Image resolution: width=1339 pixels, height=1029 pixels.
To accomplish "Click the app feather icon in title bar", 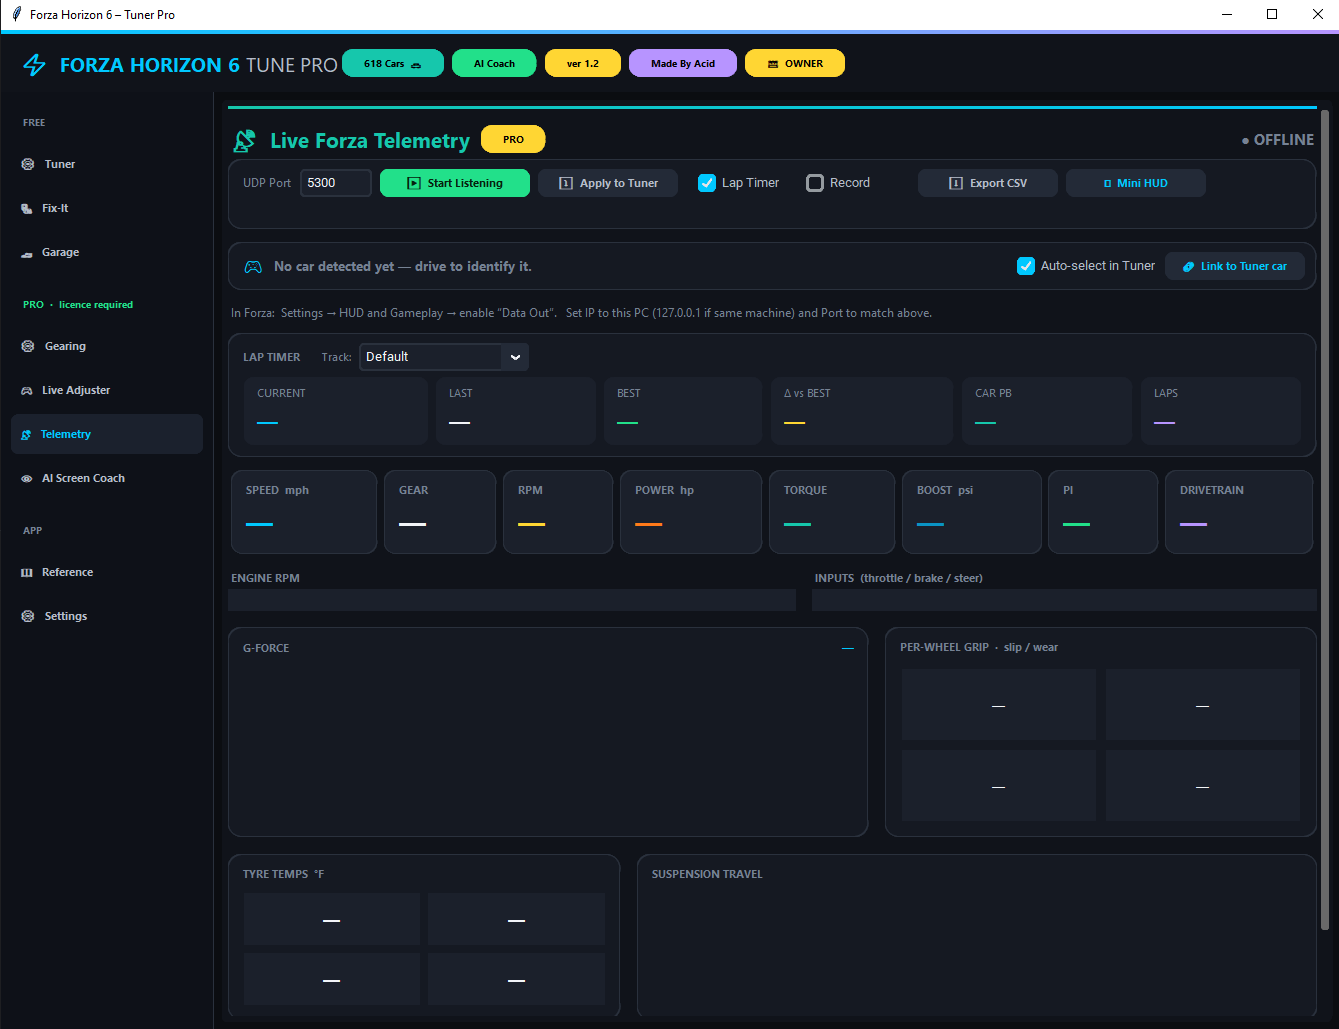I will point(16,14).
